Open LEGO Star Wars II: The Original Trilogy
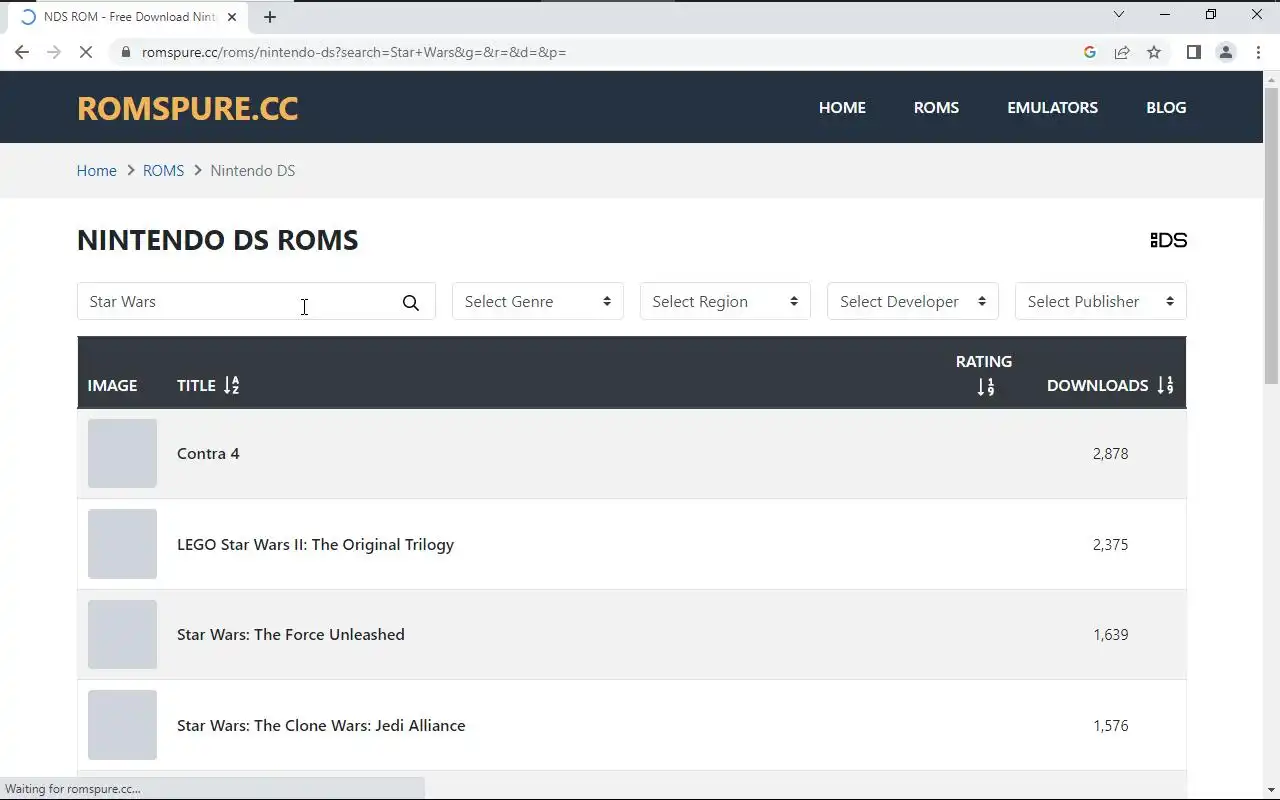Viewport: 1280px width, 800px height. click(315, 544)
